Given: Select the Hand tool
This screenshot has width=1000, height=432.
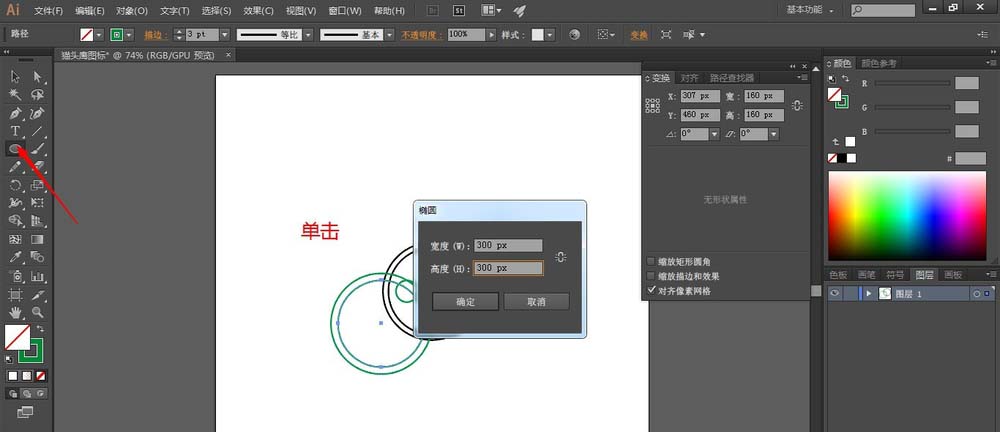Looking at the screenshot, I should tap(15, 313).
